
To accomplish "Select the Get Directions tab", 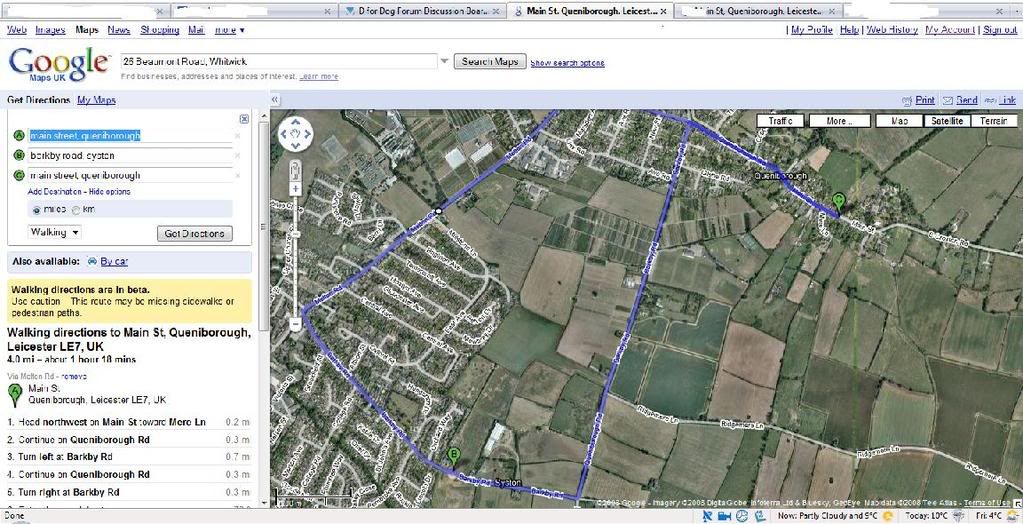I will [x=38, y=100].
